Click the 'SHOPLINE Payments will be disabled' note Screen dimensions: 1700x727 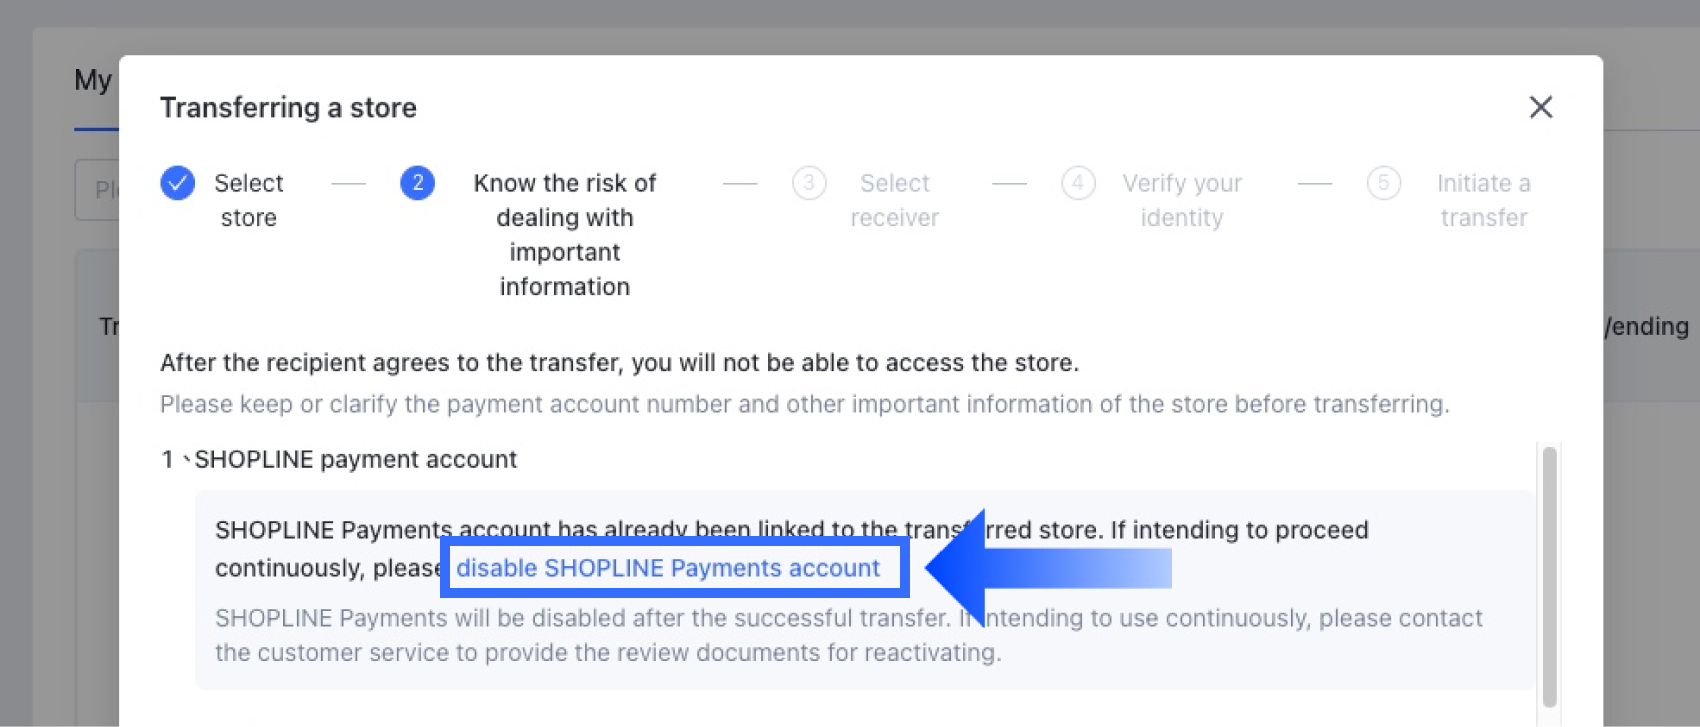click(x=849, y=635)
